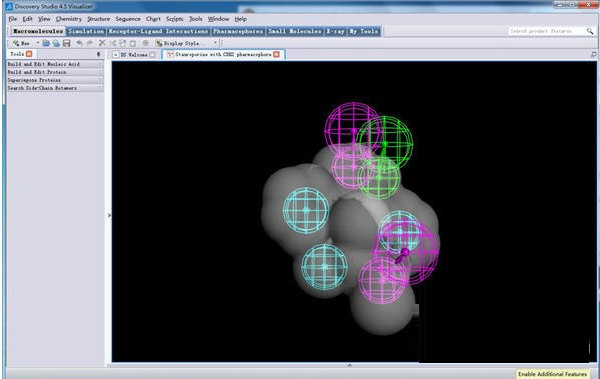Click the pin icon on Tools panel
The image size is (600, 379).
pos(98,54)
